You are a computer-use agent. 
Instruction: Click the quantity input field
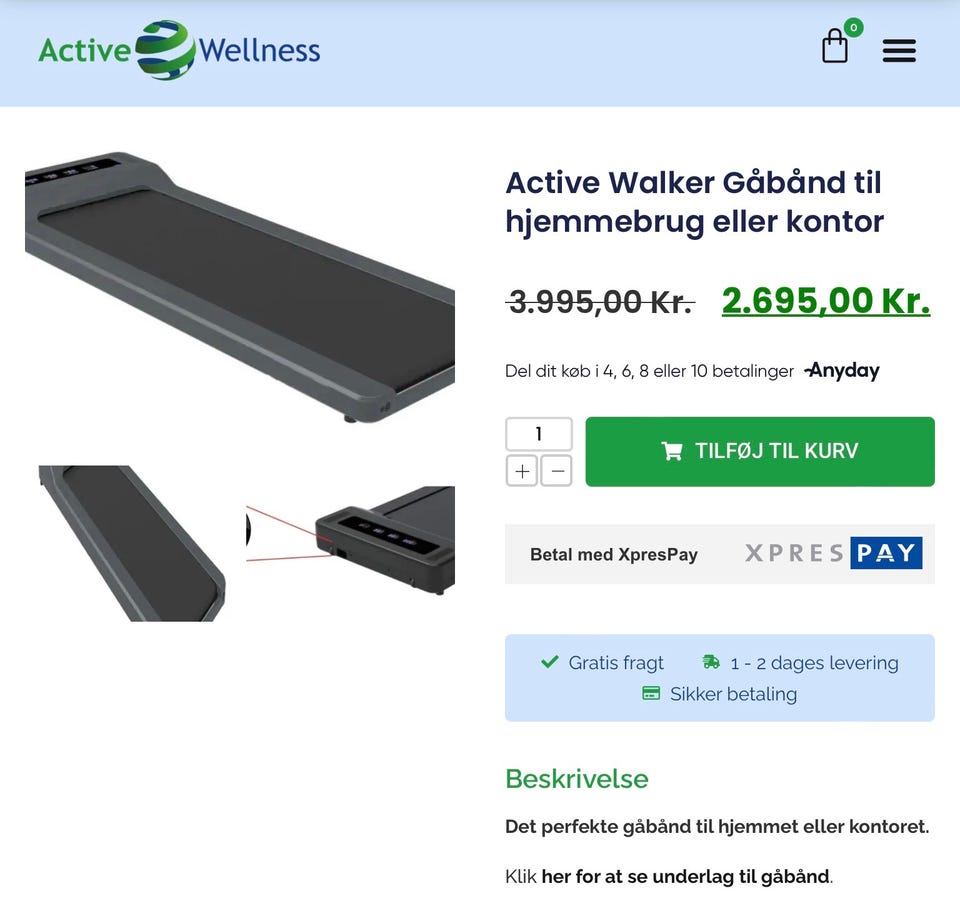(539, 434)
